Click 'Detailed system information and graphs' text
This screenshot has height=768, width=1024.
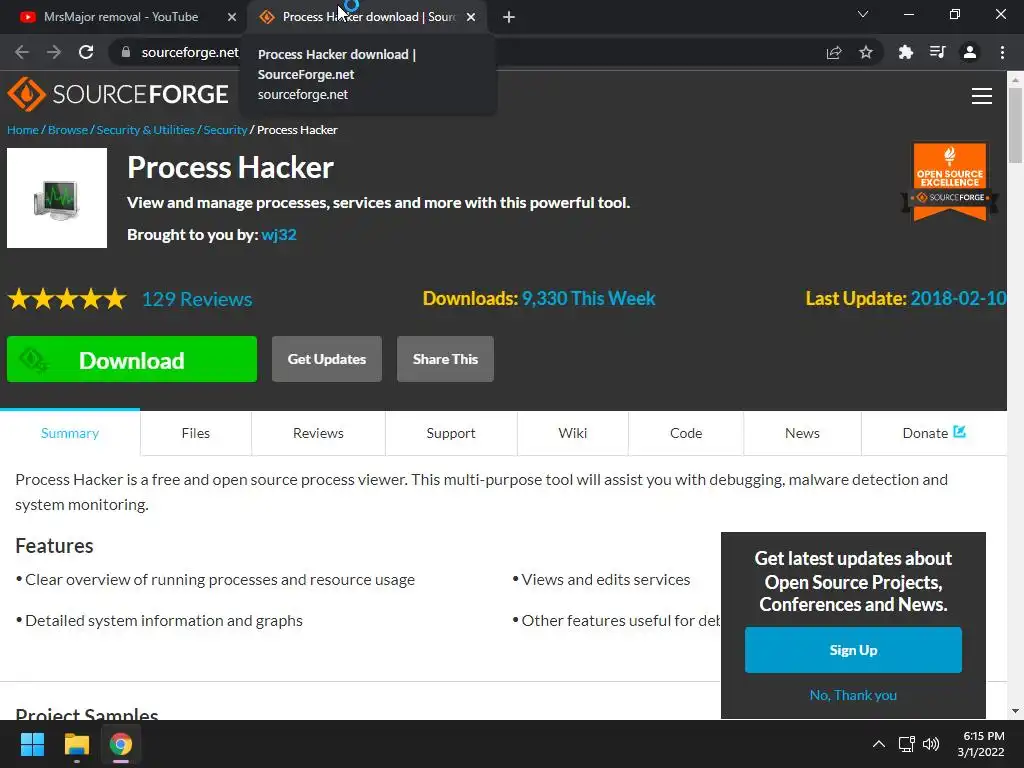164,620
